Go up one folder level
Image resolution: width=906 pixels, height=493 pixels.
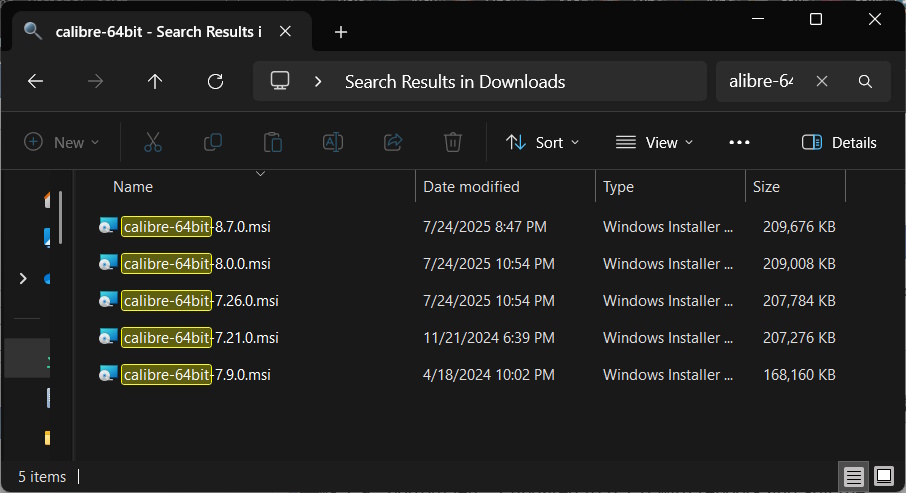155,82
